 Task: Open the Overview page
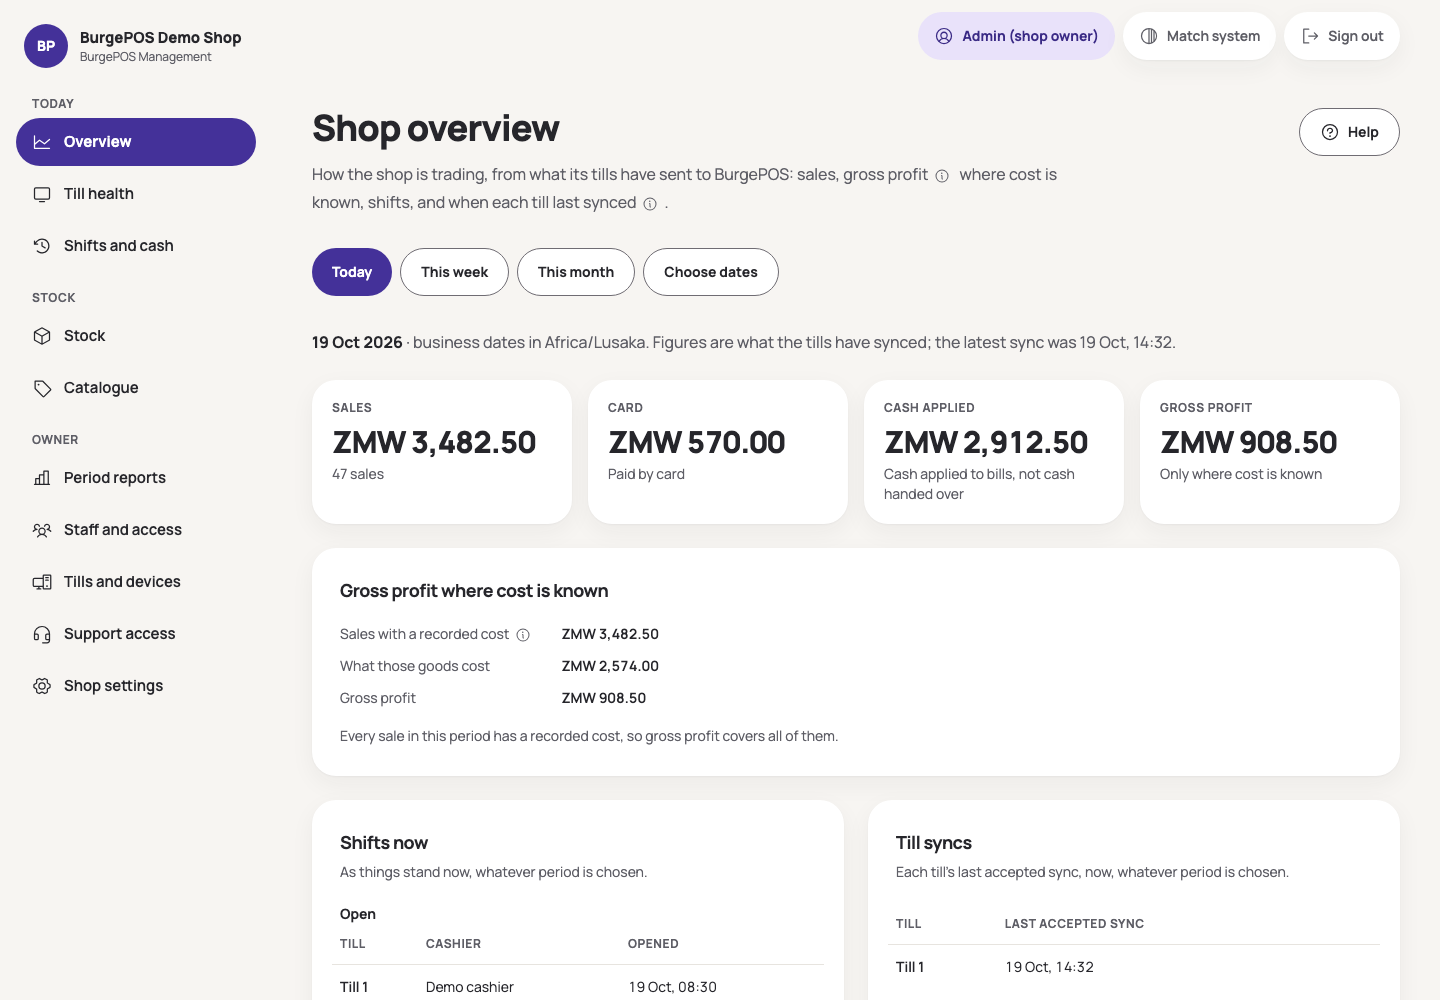[x=136, y=142]
